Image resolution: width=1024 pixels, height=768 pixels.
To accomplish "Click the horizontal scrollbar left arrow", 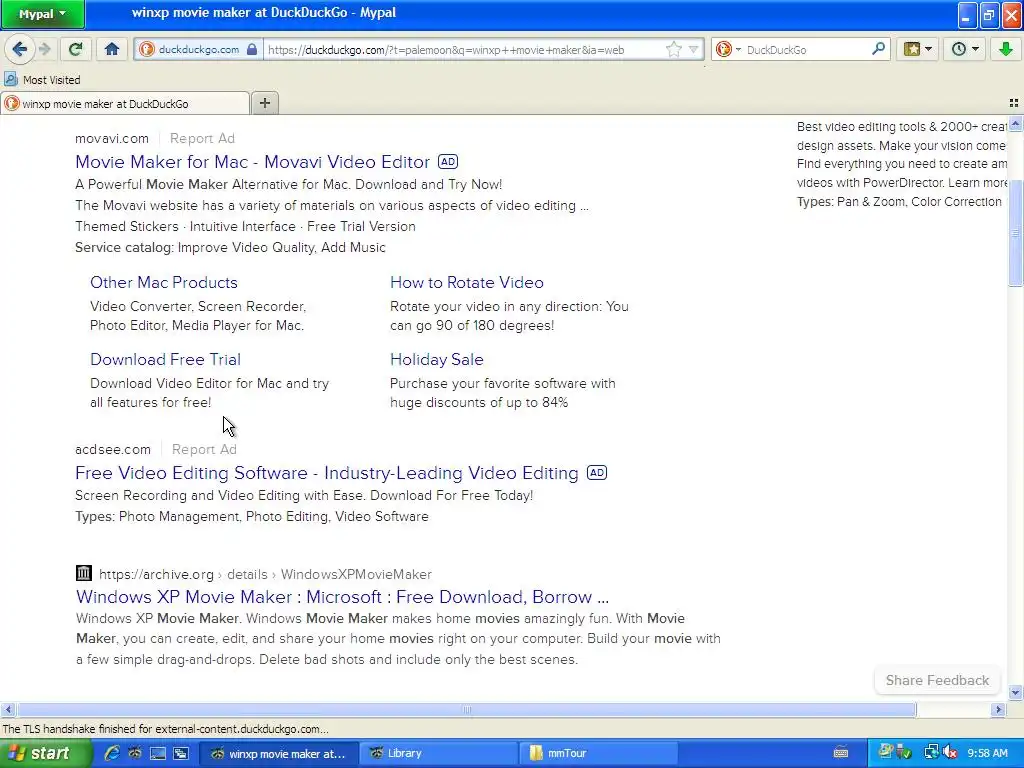I will pos(8,709).
